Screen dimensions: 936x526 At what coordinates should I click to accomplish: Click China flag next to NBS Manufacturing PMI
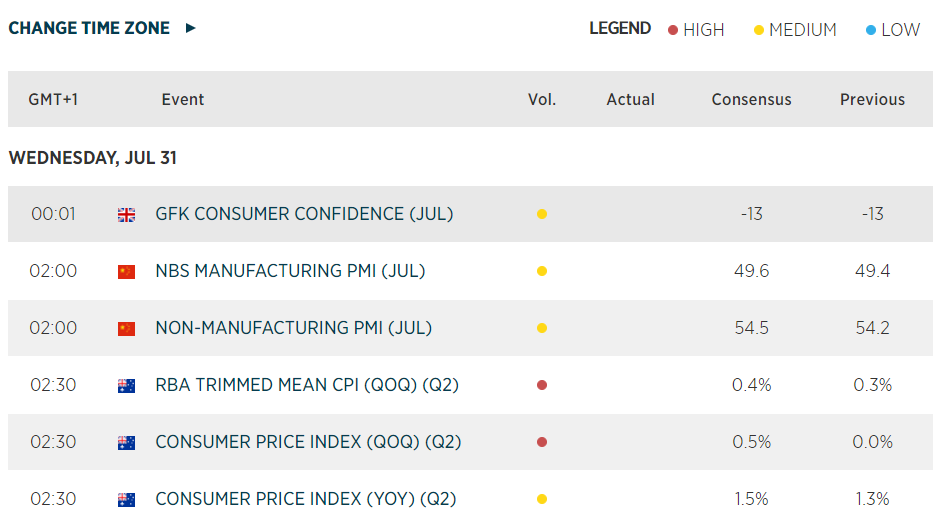(x=126, y=271)
